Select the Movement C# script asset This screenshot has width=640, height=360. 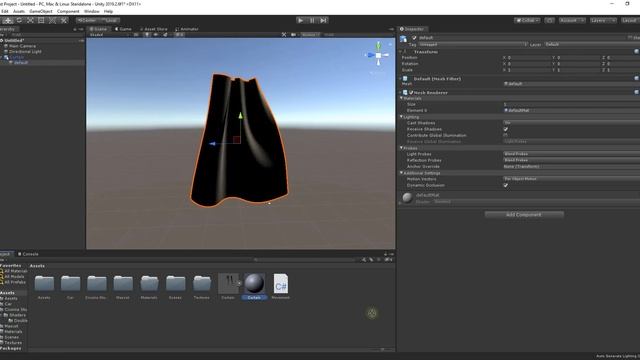pyautogui.click(x=280, y=283)
